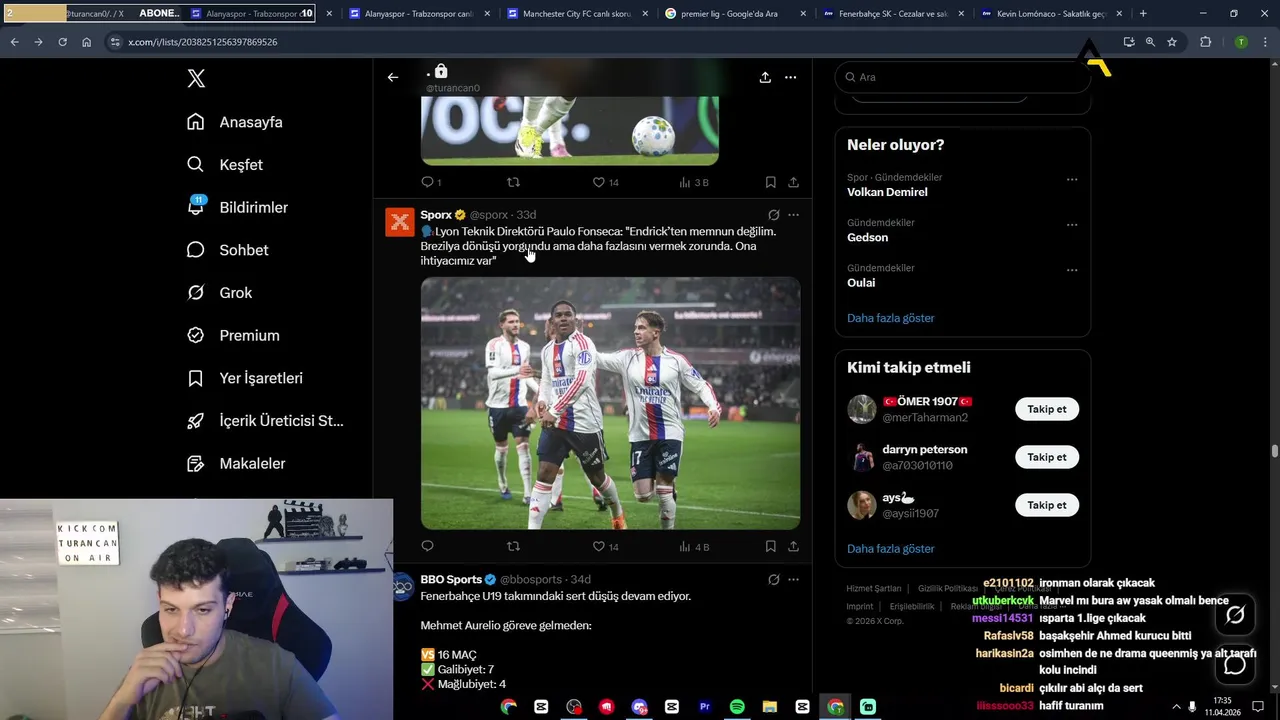Bookmark the top football image post
This screenshot has width=1280, height=720.
[x=770, y=182]
